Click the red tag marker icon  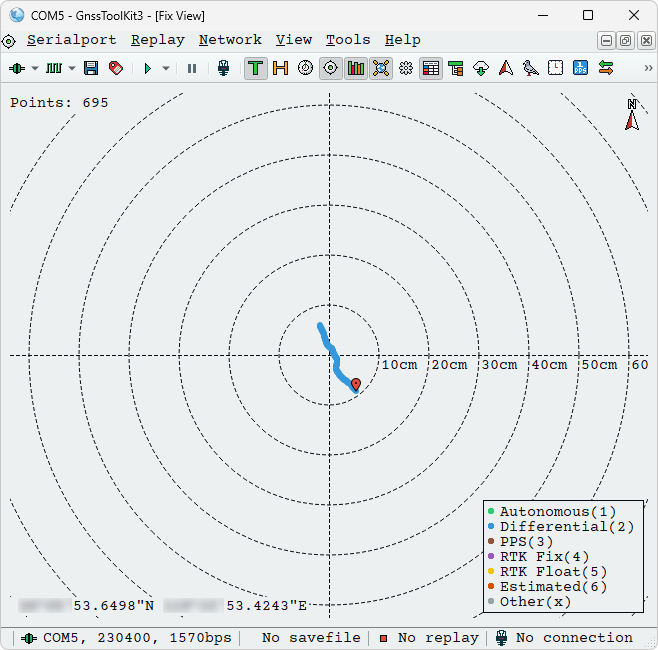116,68
